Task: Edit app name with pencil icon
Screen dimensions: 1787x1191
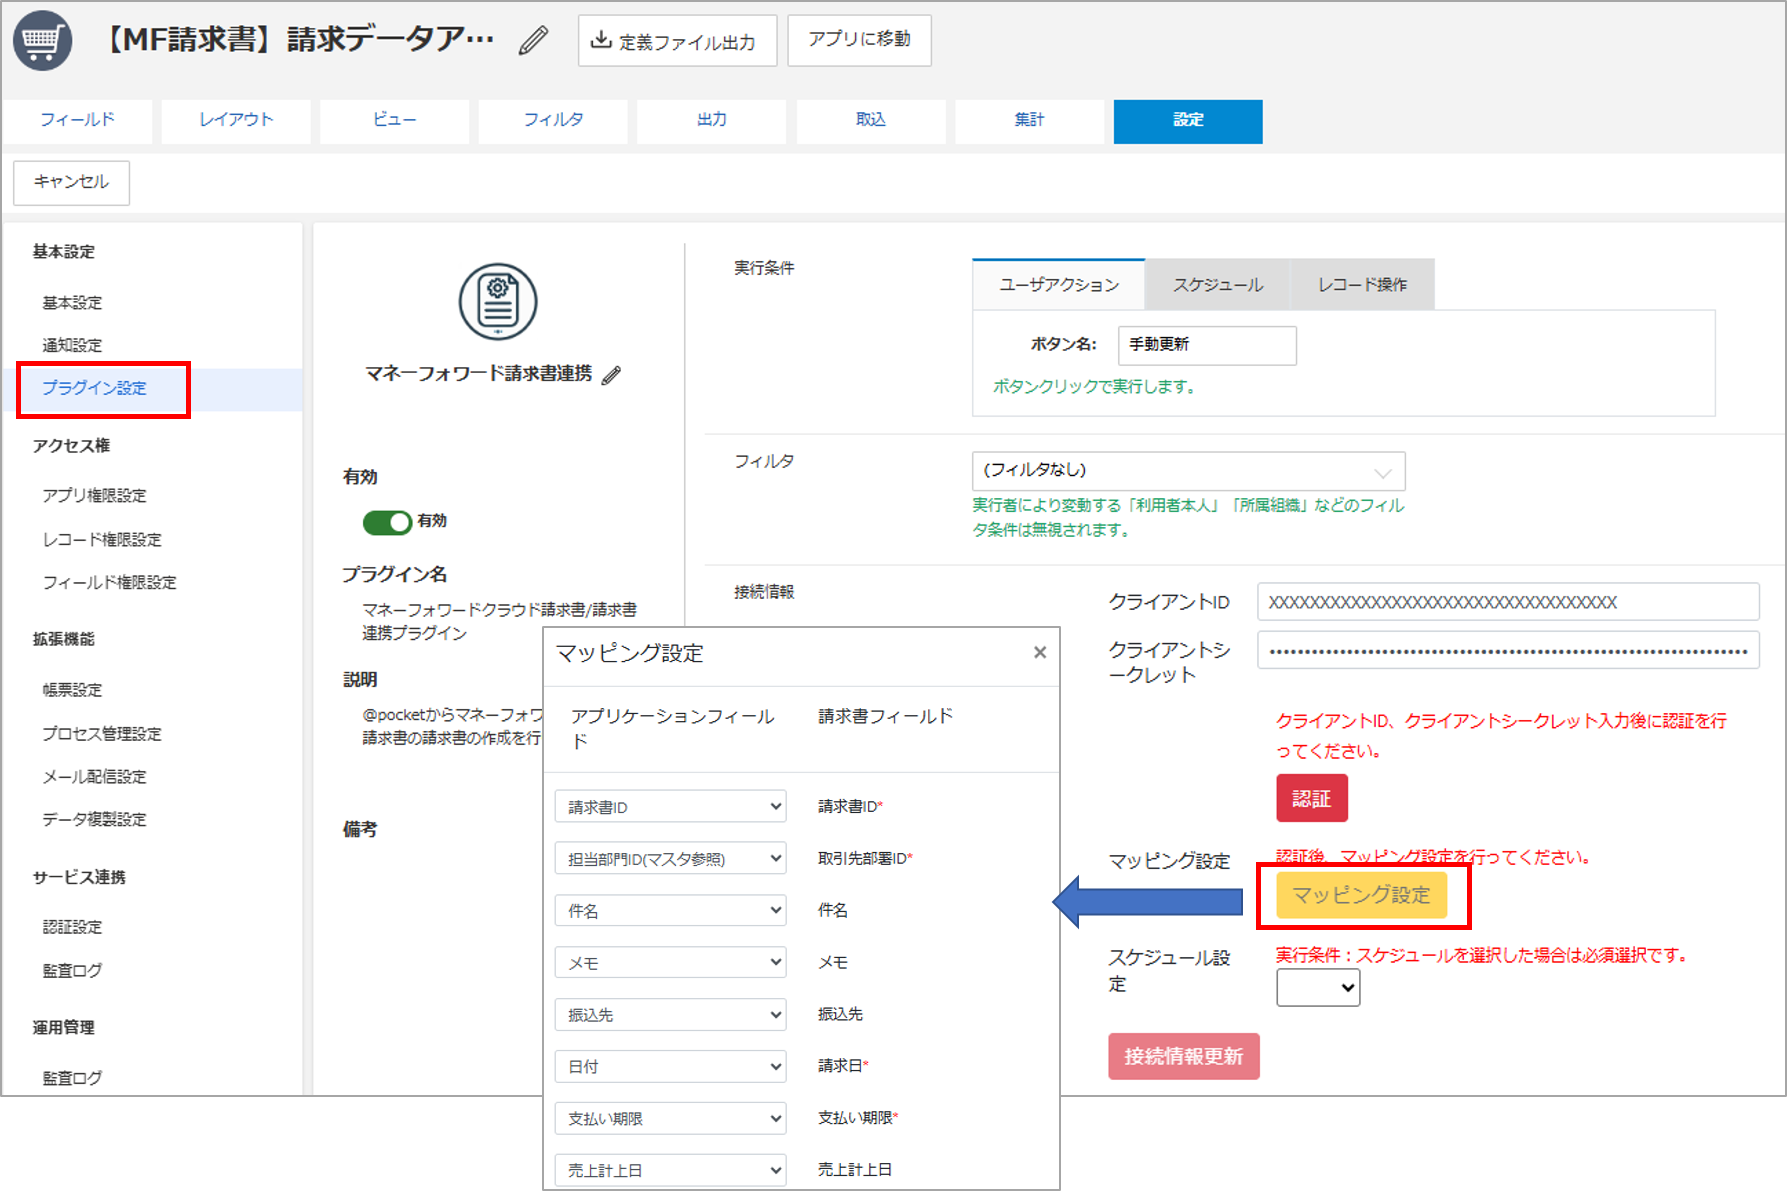Action: pos(534,40)
